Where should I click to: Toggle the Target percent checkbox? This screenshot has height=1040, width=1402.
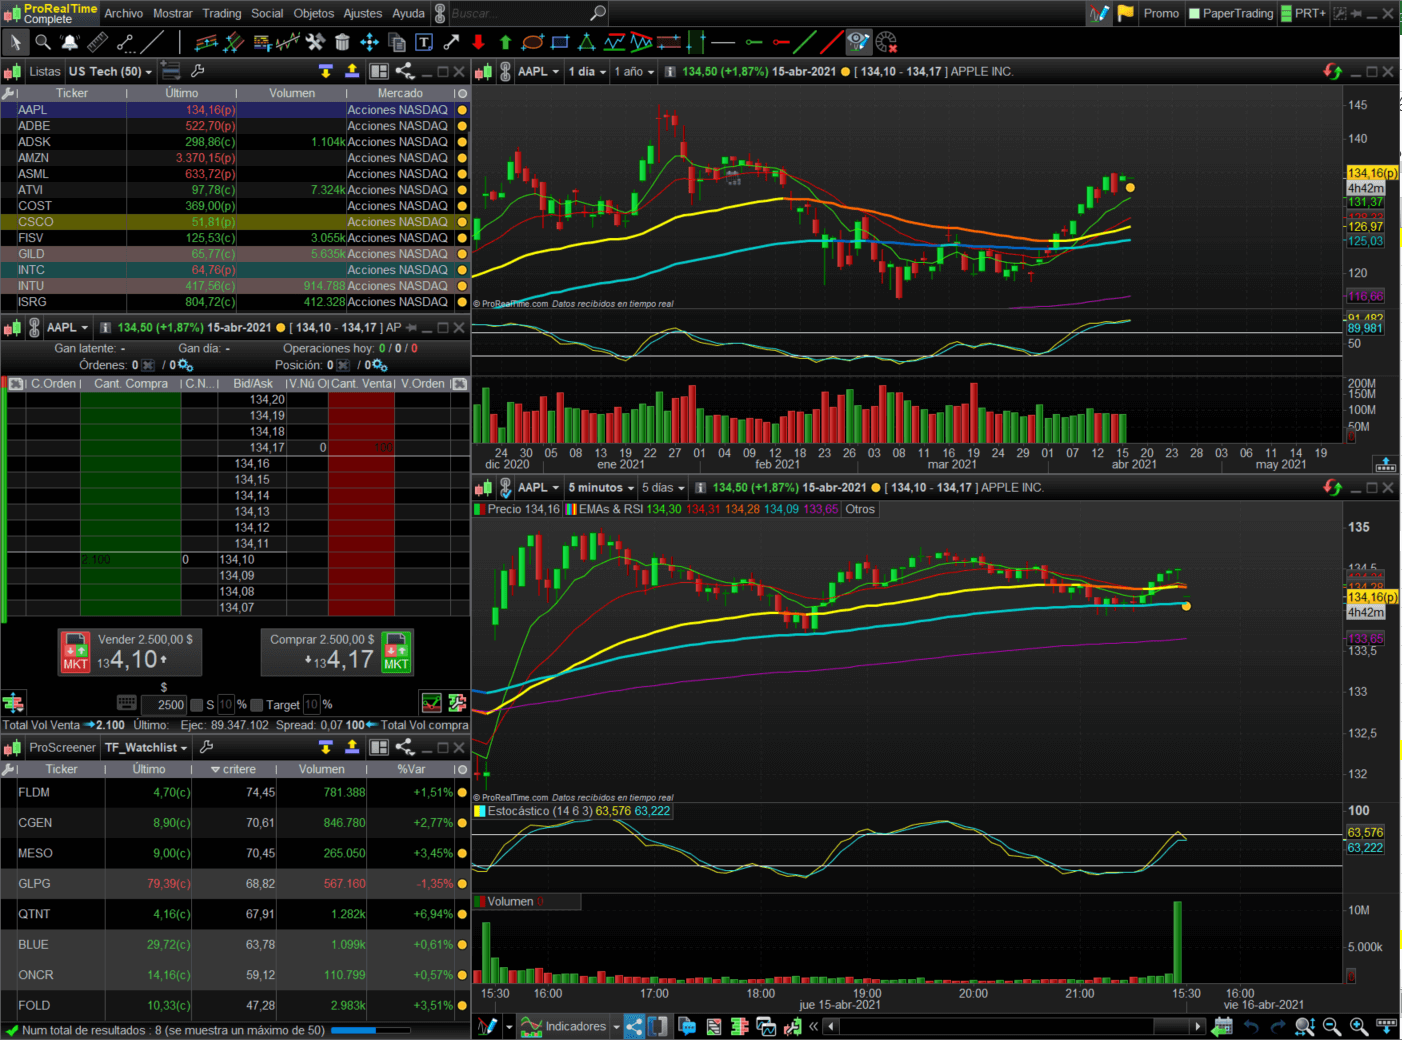[x=256, y=705]
